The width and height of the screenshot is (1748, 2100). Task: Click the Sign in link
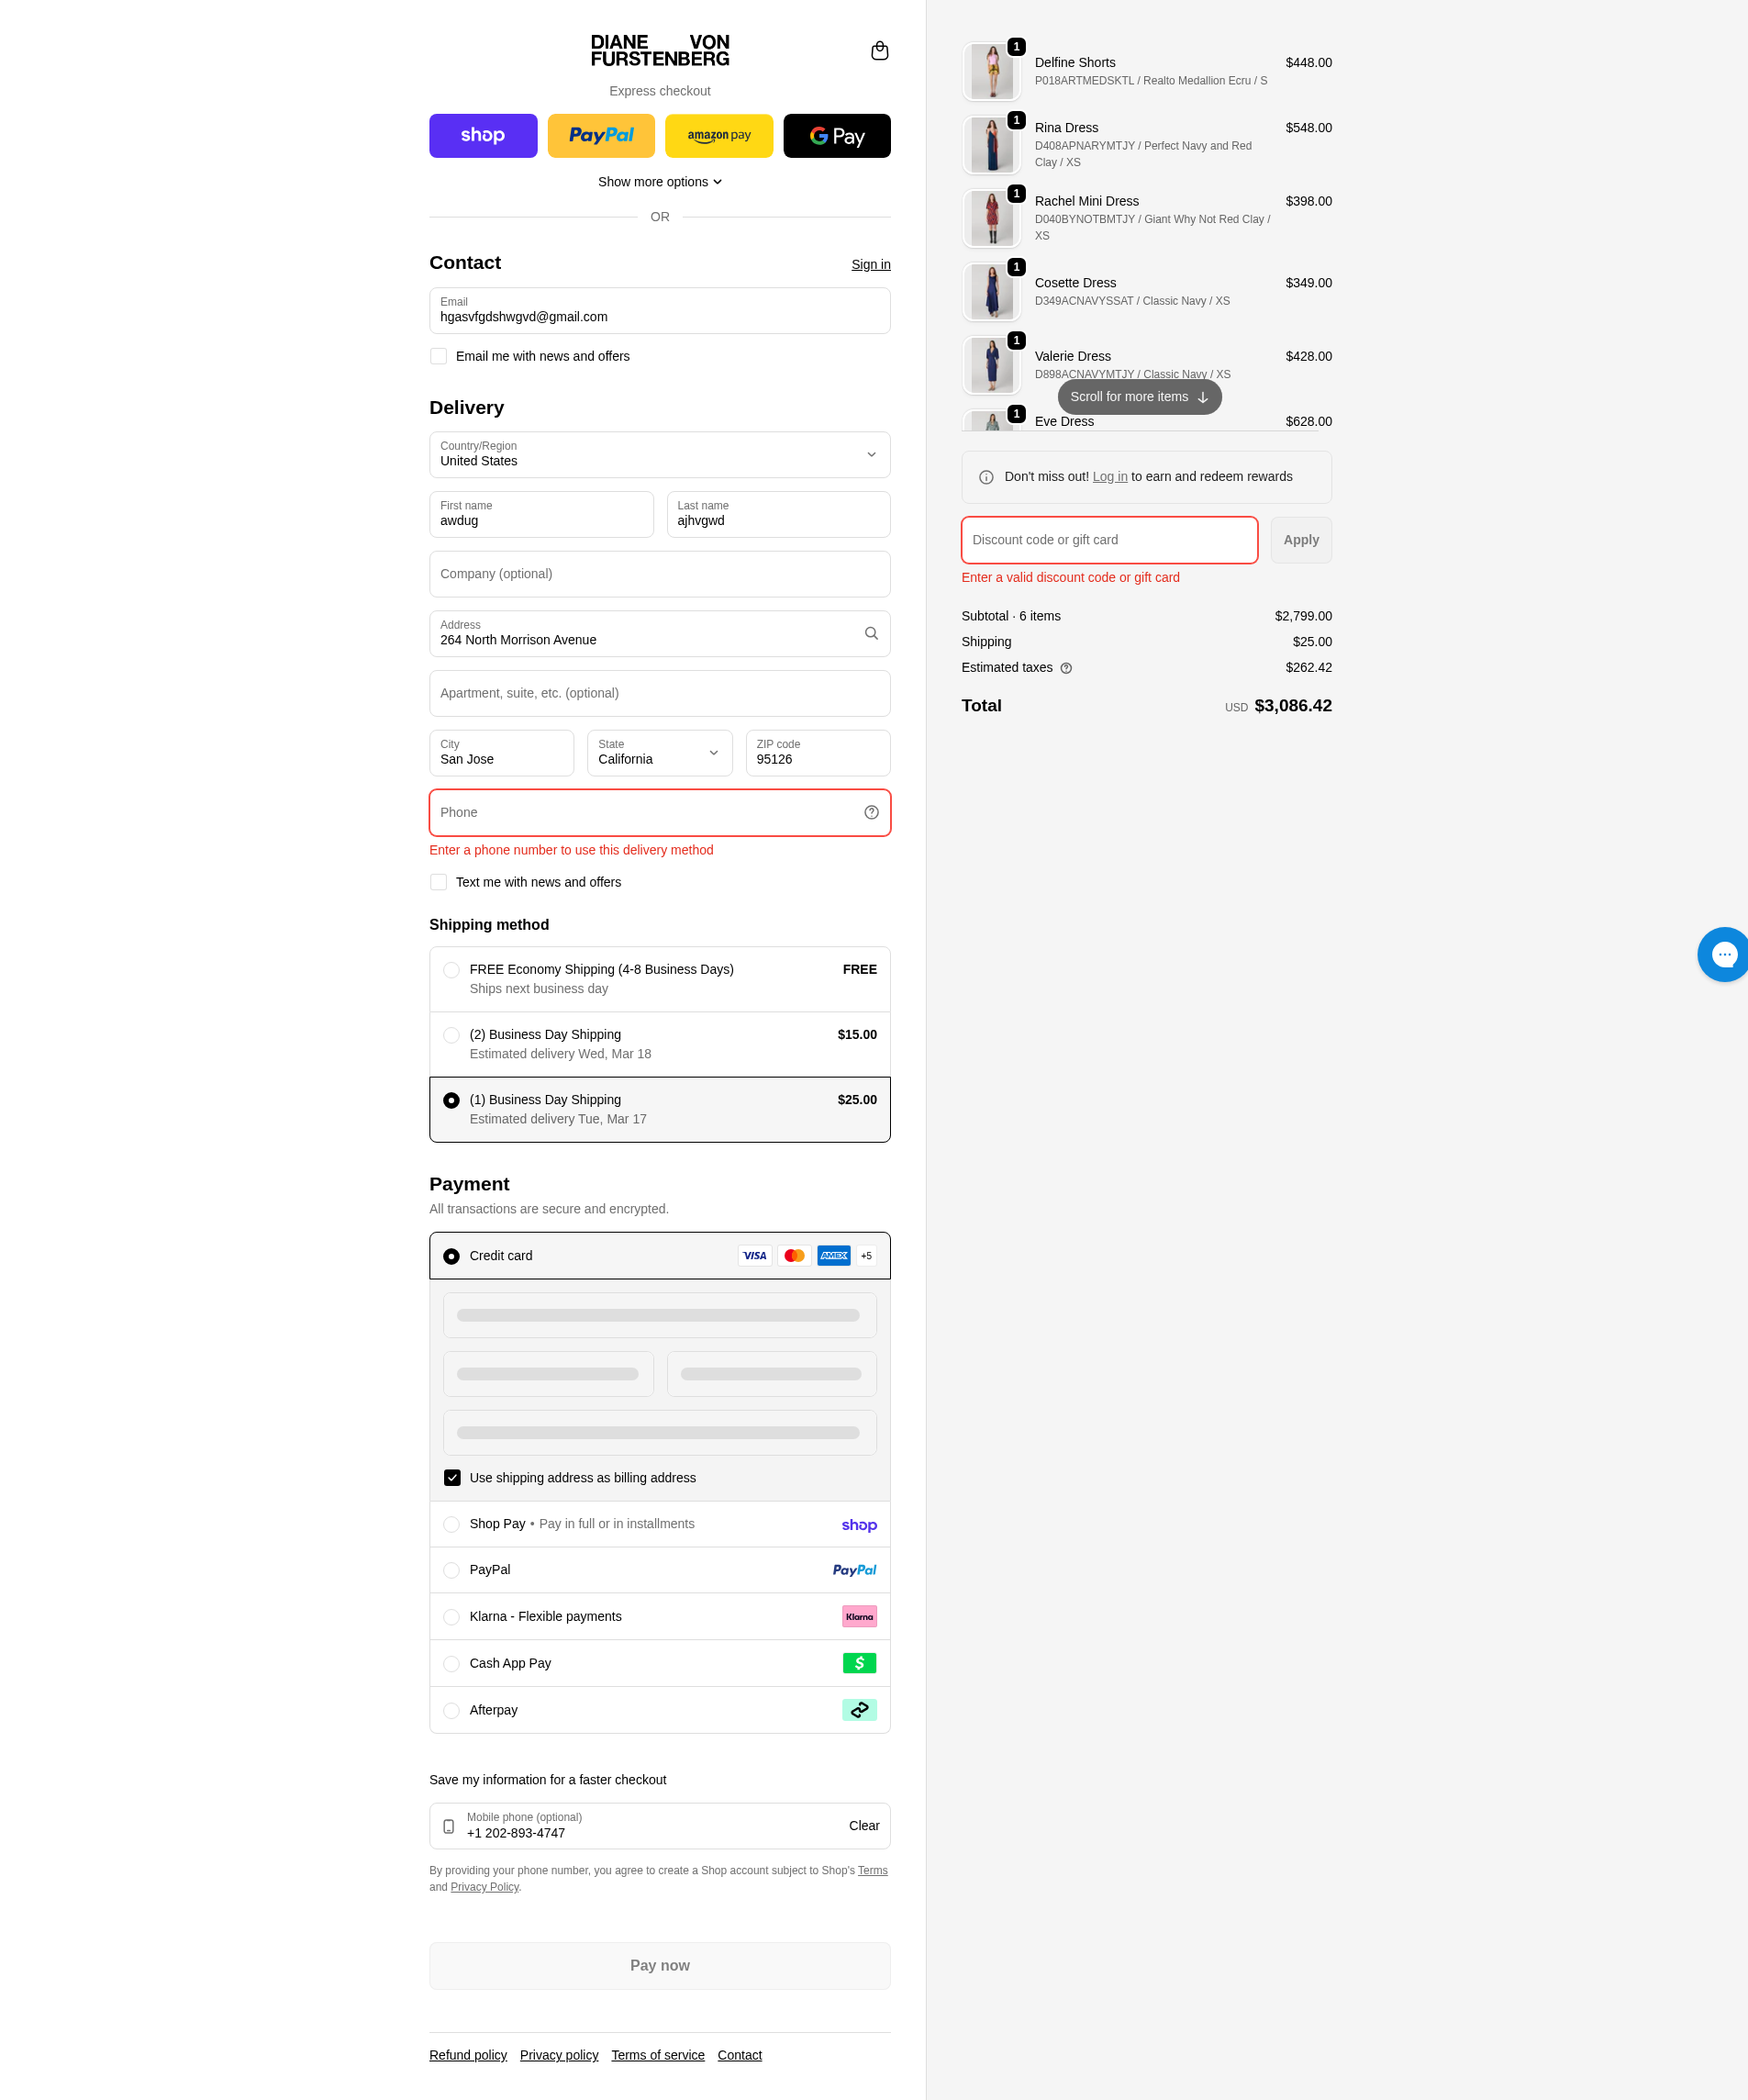pyautogui.click(x=870, y=265)
